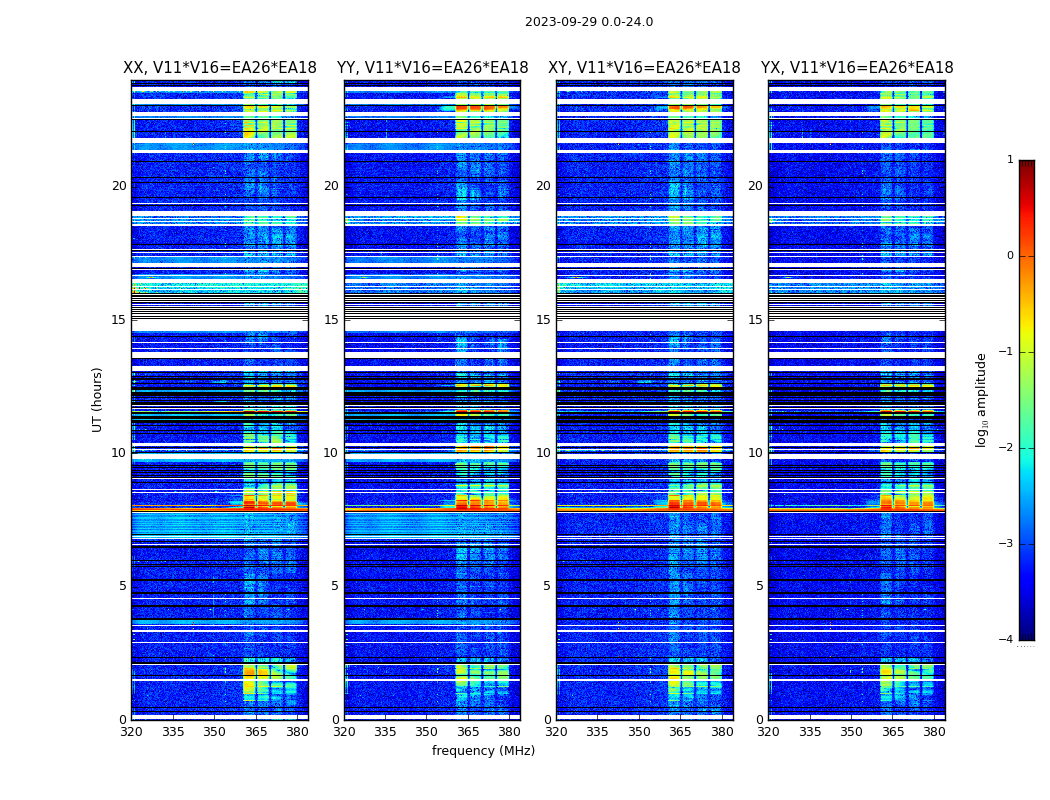The image size is (1050, 800).
Task: Pick the dark red top of the colorbar
Action: pos(1026,166)
